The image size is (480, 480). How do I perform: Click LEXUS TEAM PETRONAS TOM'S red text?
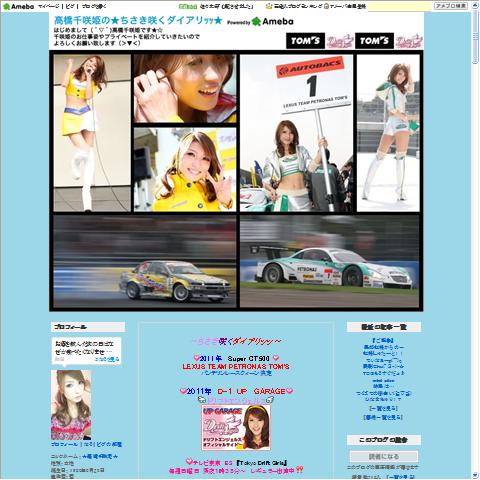coord(236,366)
